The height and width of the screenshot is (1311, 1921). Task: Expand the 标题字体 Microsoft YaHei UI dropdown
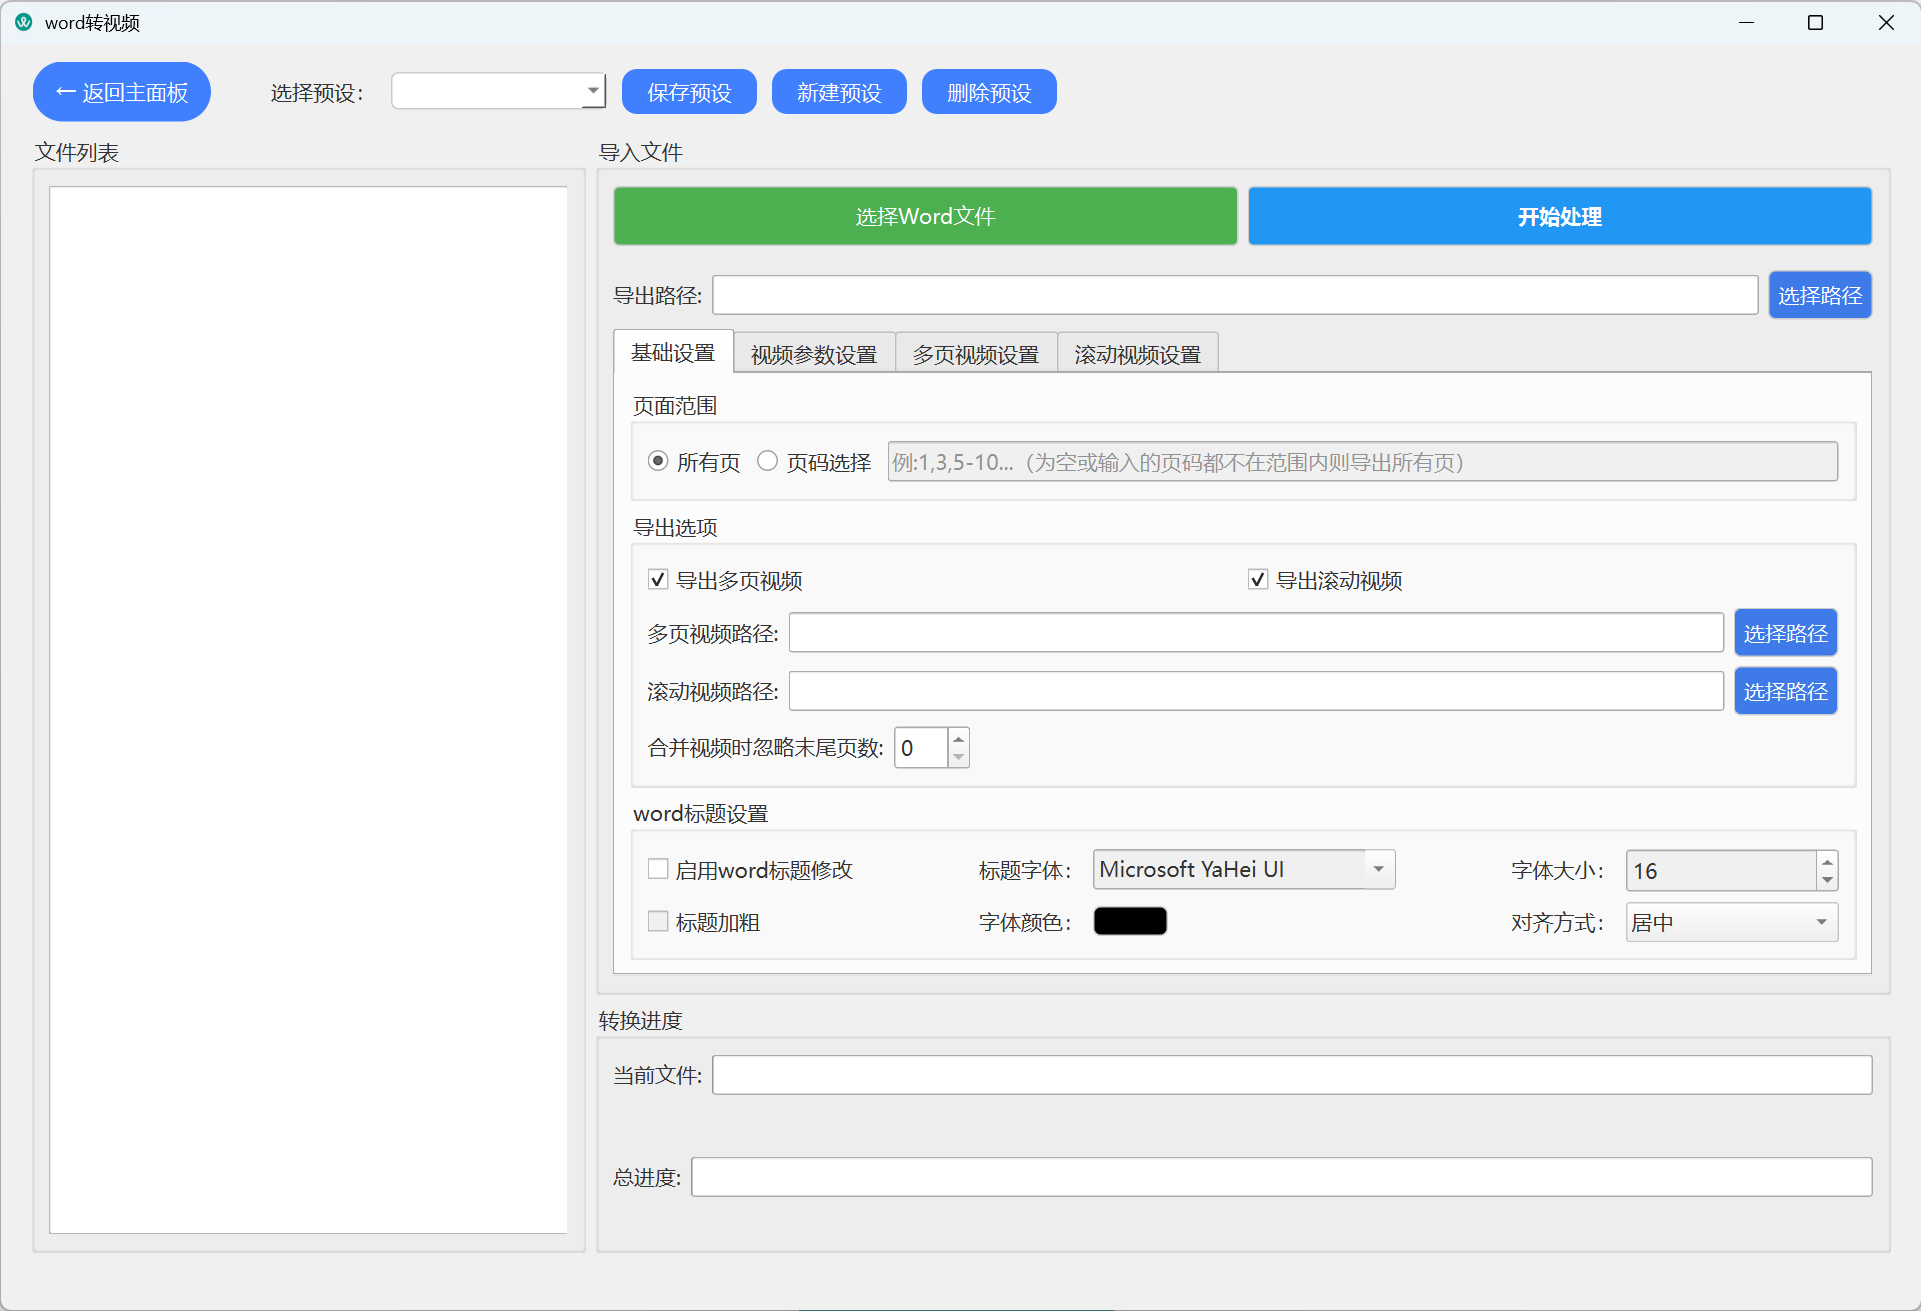[x=1243, y=869]
